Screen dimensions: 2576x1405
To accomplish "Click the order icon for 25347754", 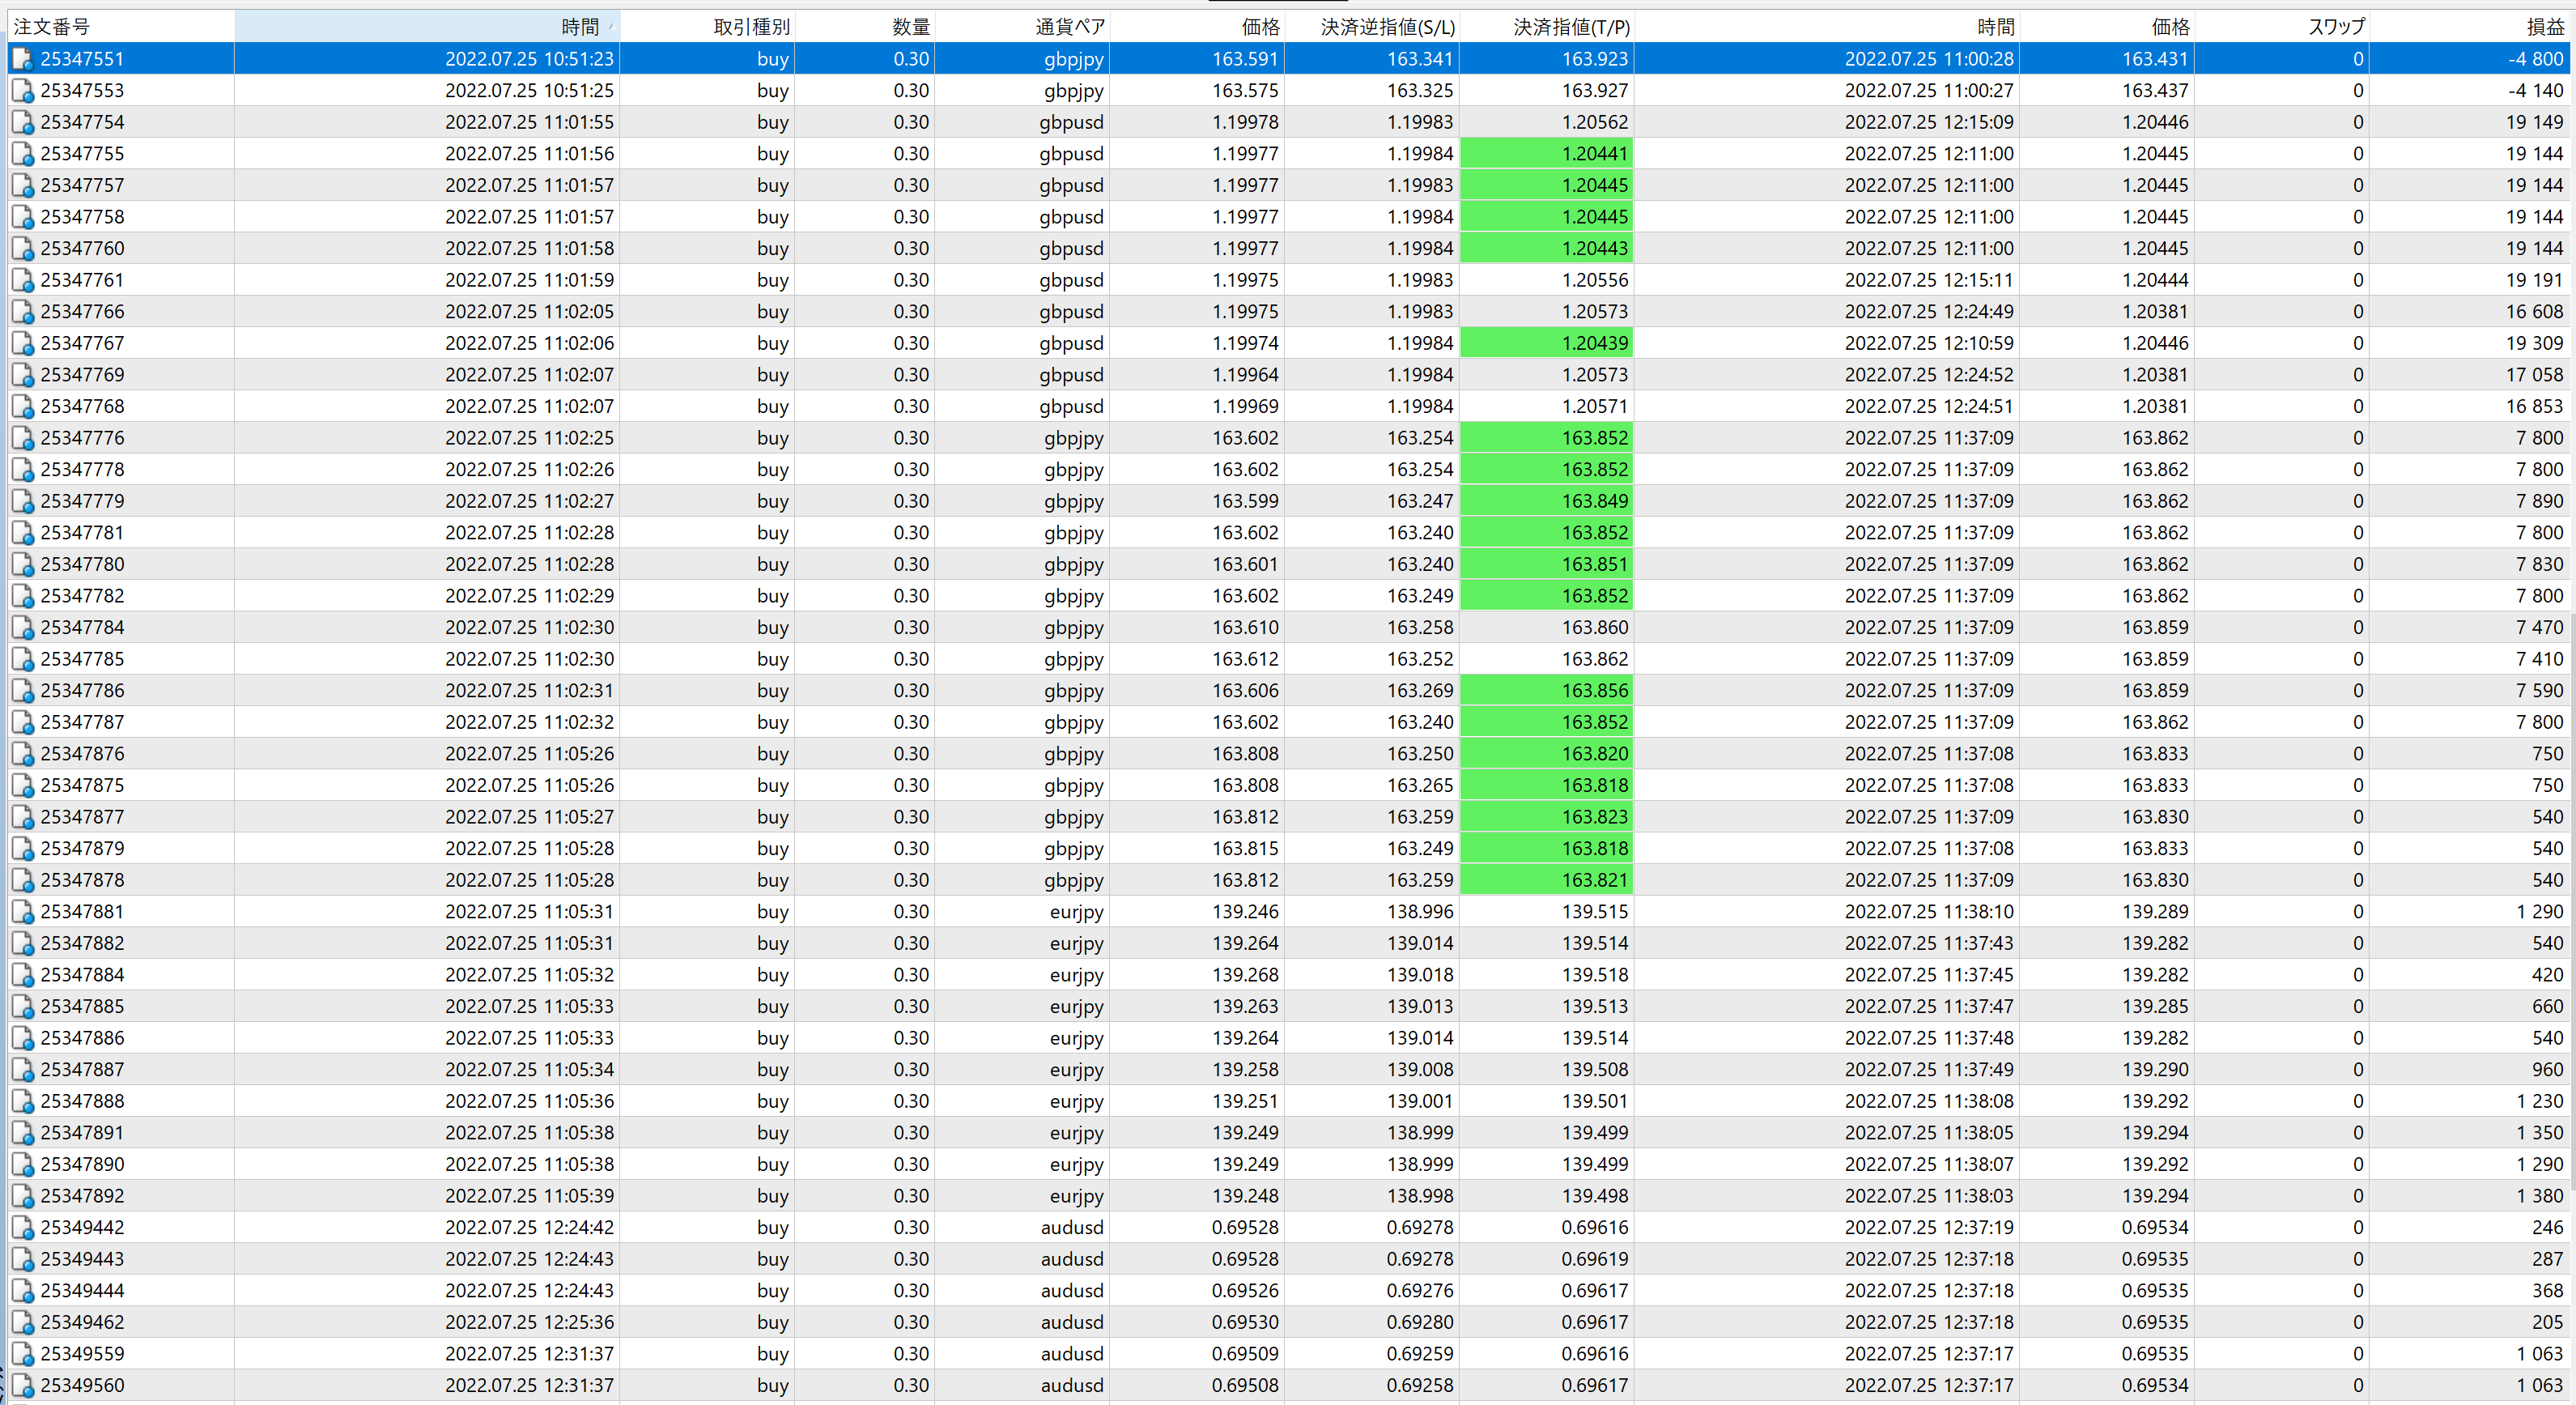I will [x=22, y=122].
